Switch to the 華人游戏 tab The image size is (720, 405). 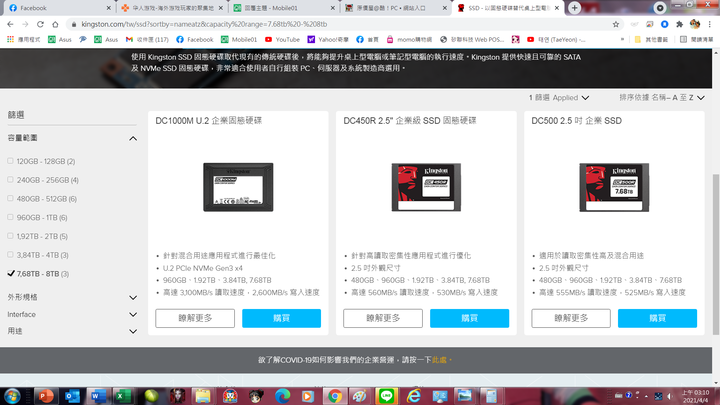[x=170, y=8]
